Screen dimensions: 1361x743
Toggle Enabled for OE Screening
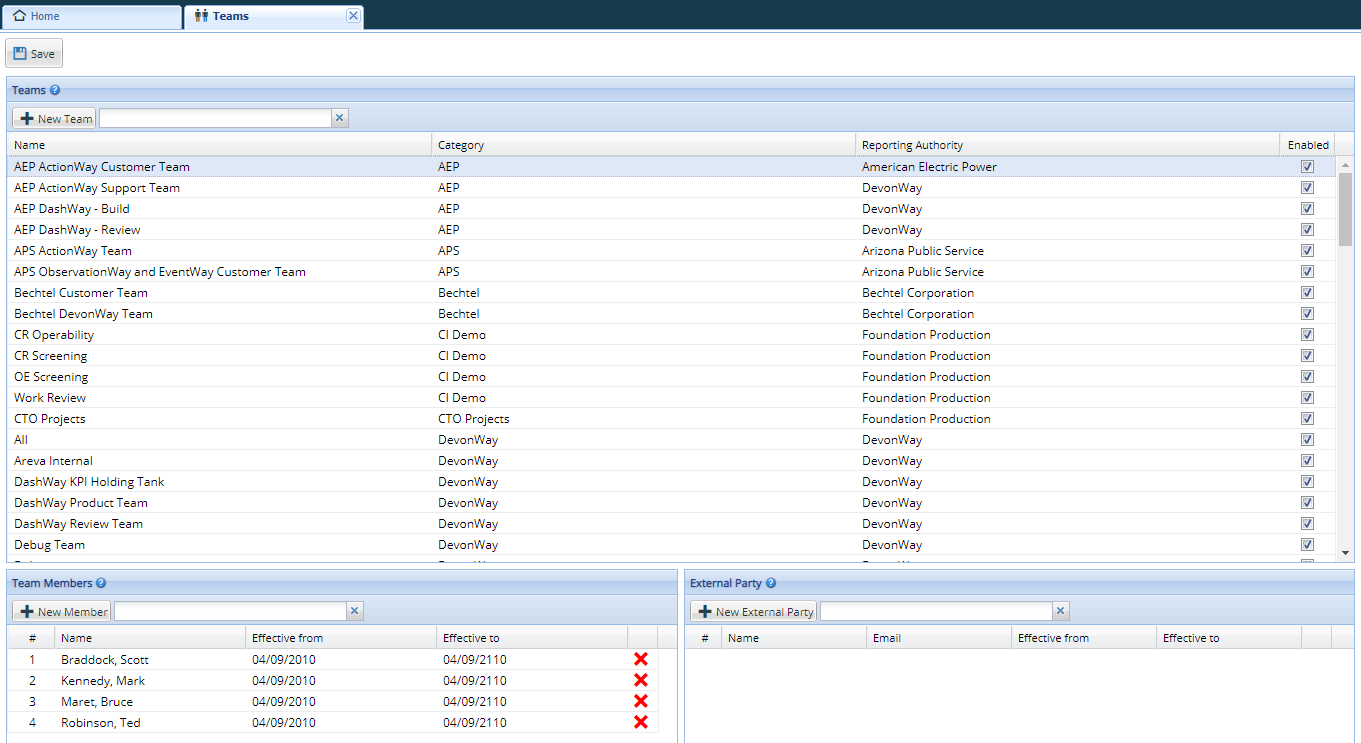1307,376
